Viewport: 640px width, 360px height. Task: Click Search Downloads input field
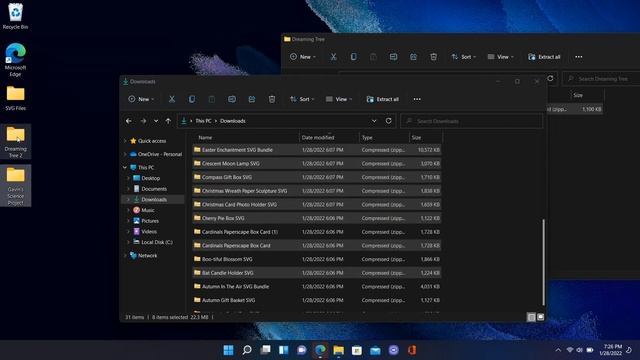pyautogui.click(x=472, y=121)
